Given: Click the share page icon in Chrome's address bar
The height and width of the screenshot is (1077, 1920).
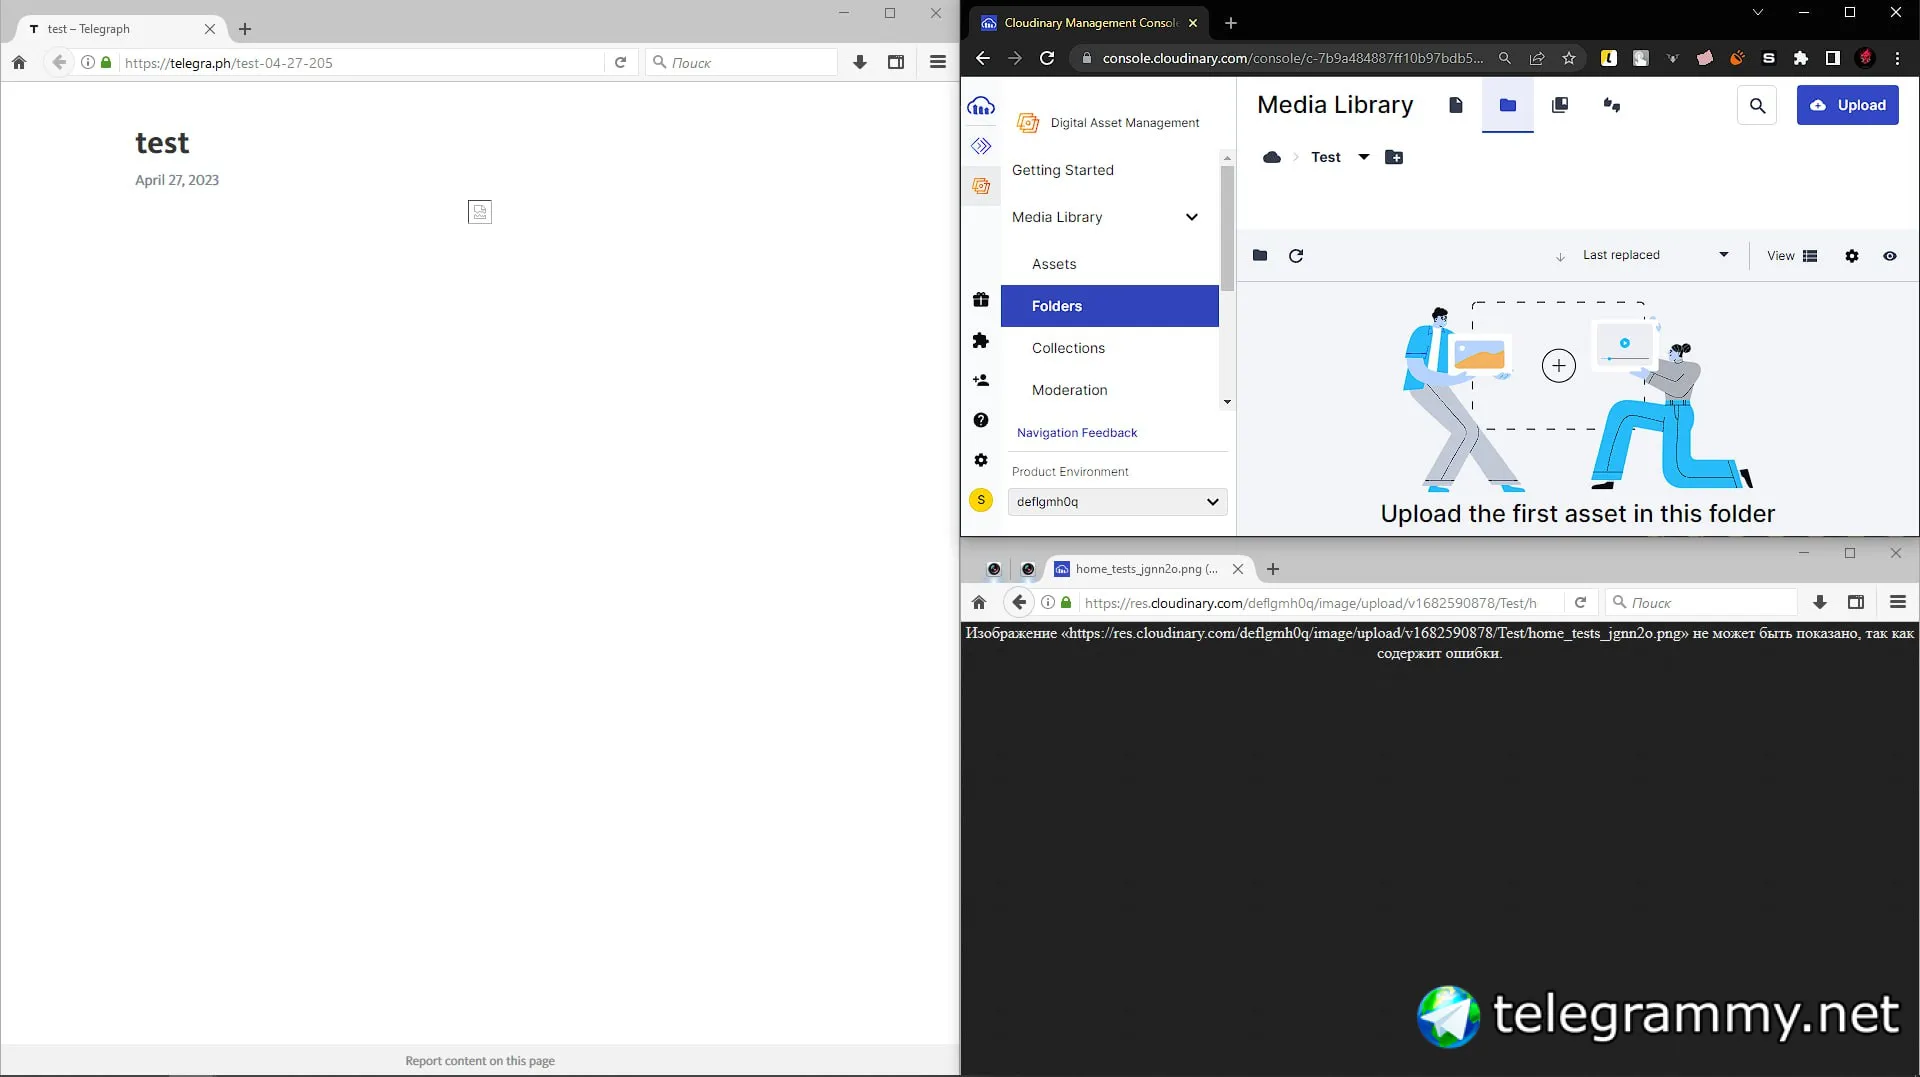Looking at the screenshot, I should pos(1537,58).
